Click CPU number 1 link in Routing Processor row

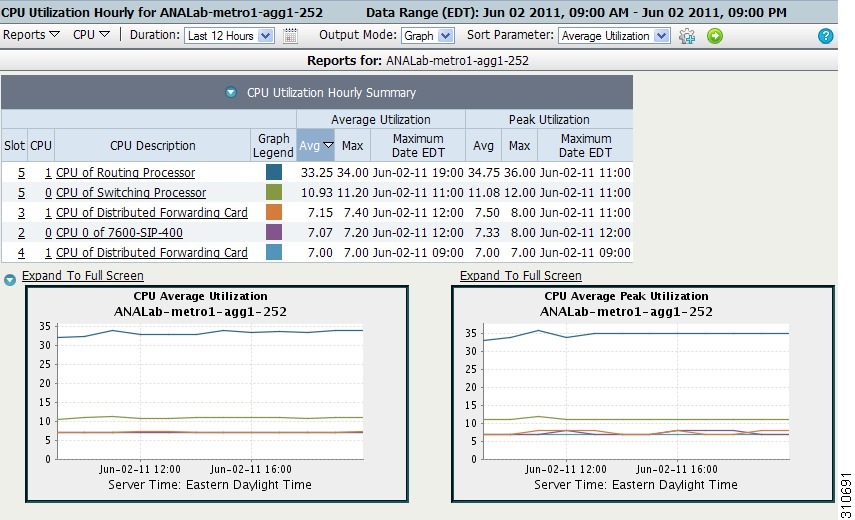[49, 173]
